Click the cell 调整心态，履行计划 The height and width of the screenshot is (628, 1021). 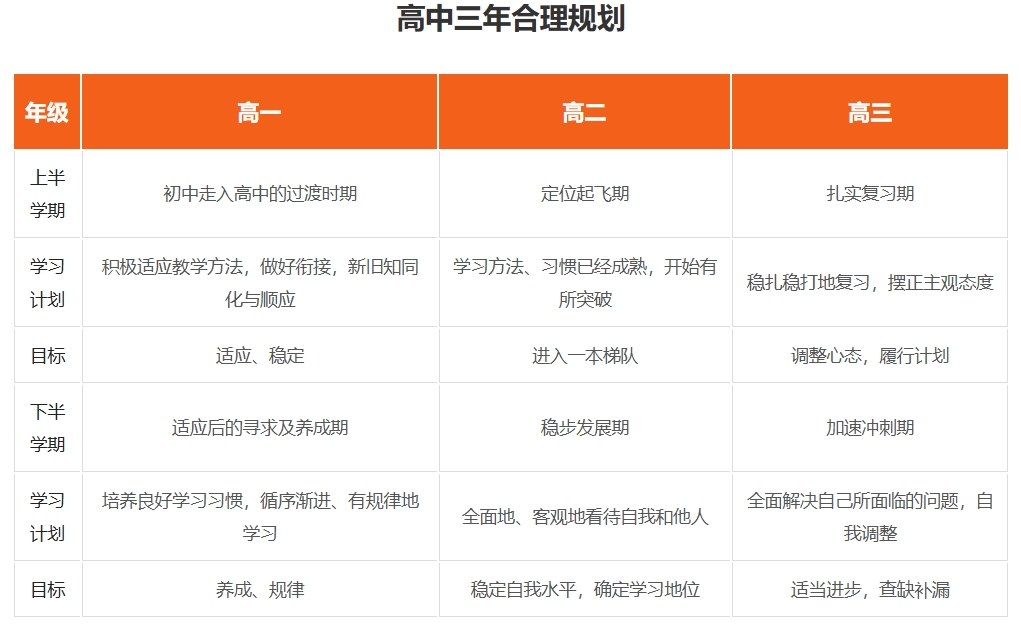868,355
